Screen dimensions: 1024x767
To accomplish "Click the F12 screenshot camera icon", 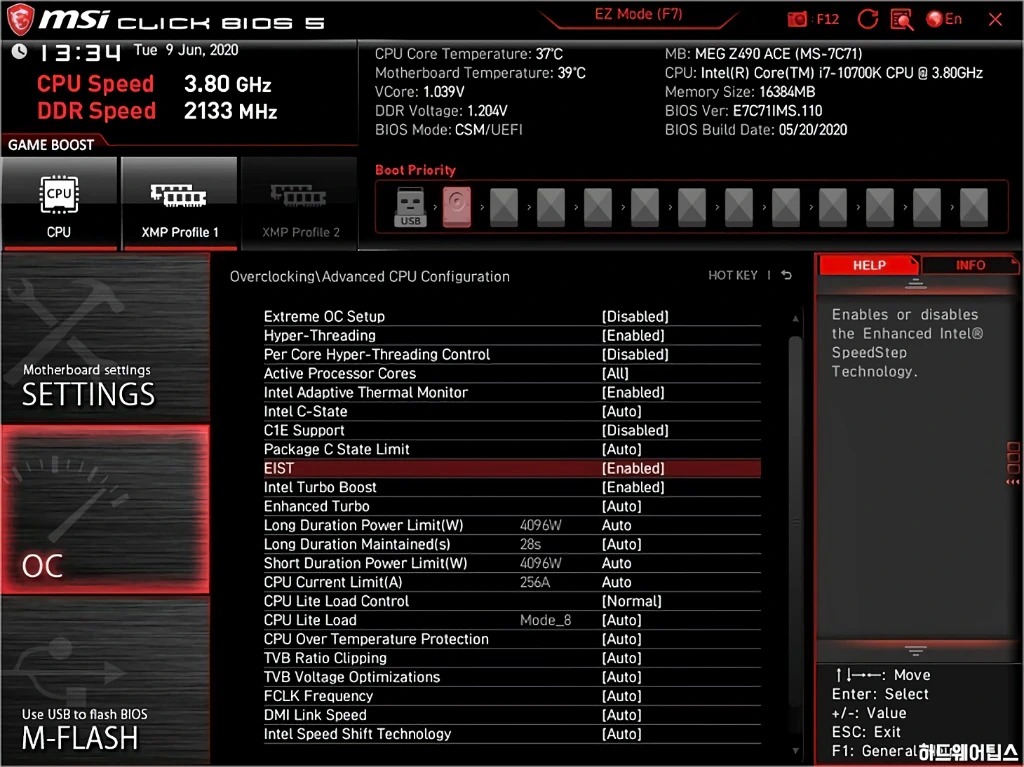I will [797, 19].
